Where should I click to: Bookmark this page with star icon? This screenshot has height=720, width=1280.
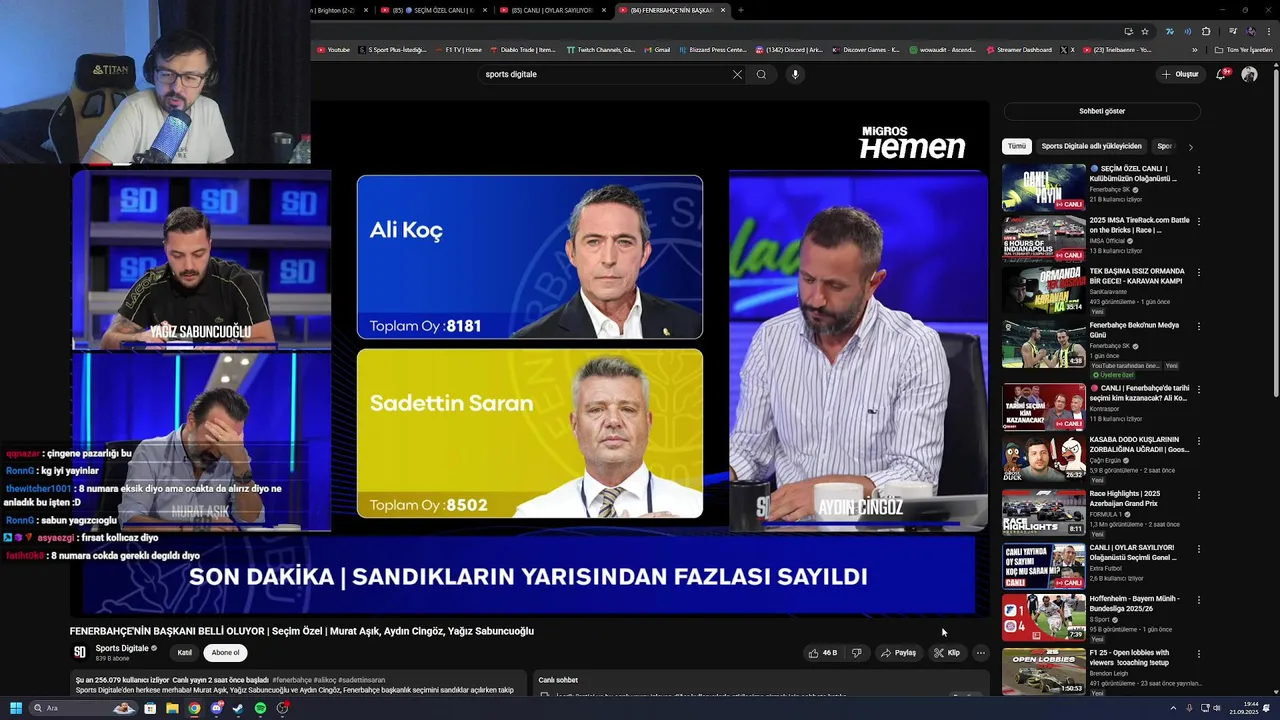[x=1145, y=31]
